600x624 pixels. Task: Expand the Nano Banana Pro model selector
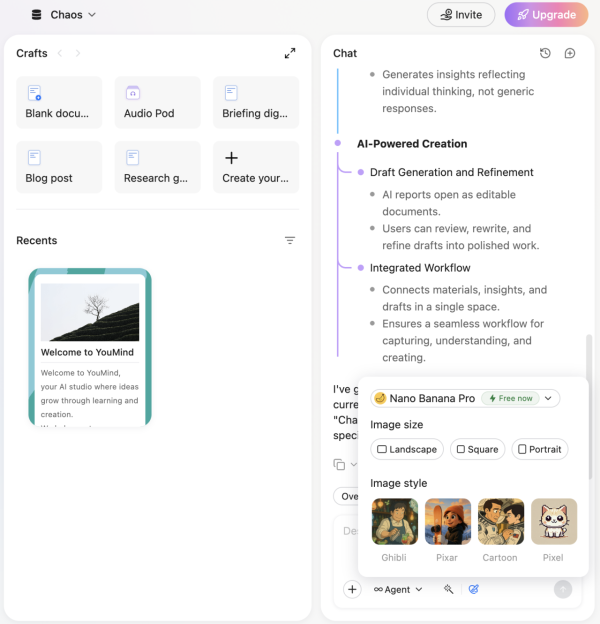465,398
